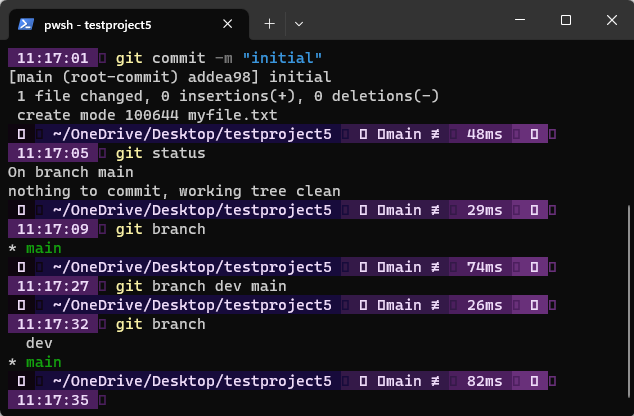This screenshot has width=634, height=416.
Task: Click the 11:17:01 timestamp segment
Action: coord(58,58)
